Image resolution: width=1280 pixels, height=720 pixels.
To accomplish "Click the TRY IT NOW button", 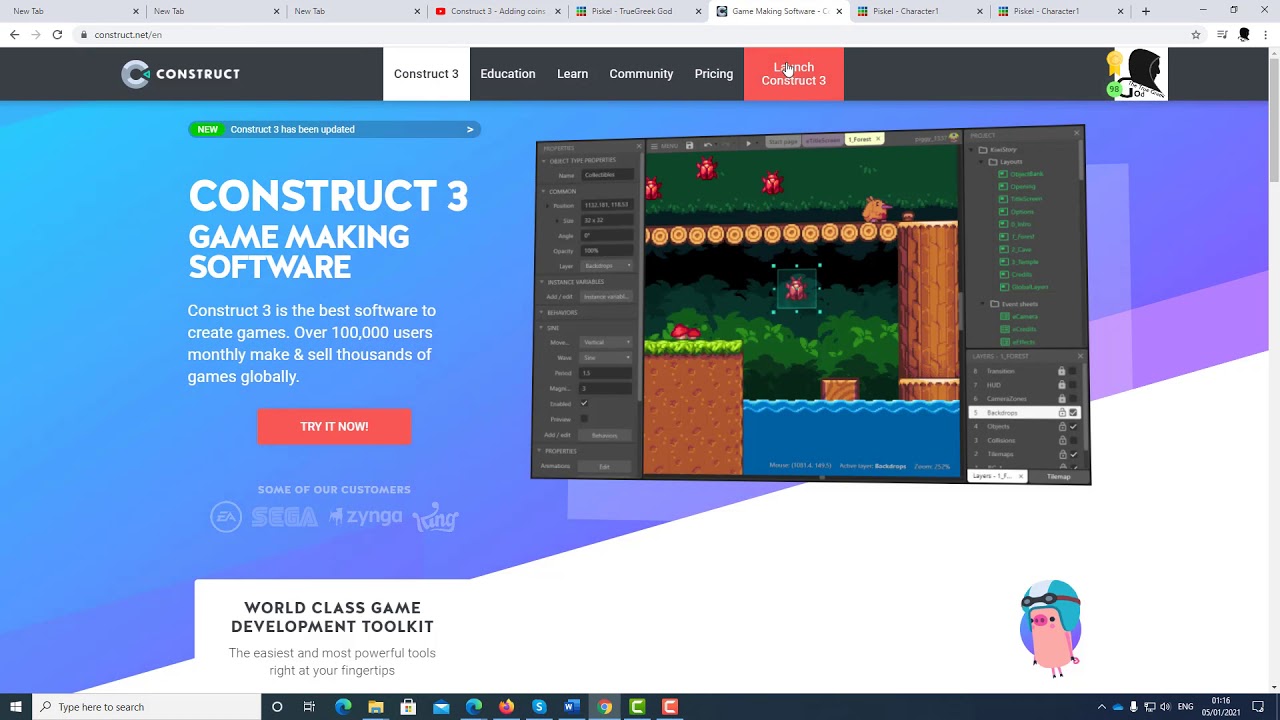I will pyautogui.click(x=334, y=427).
